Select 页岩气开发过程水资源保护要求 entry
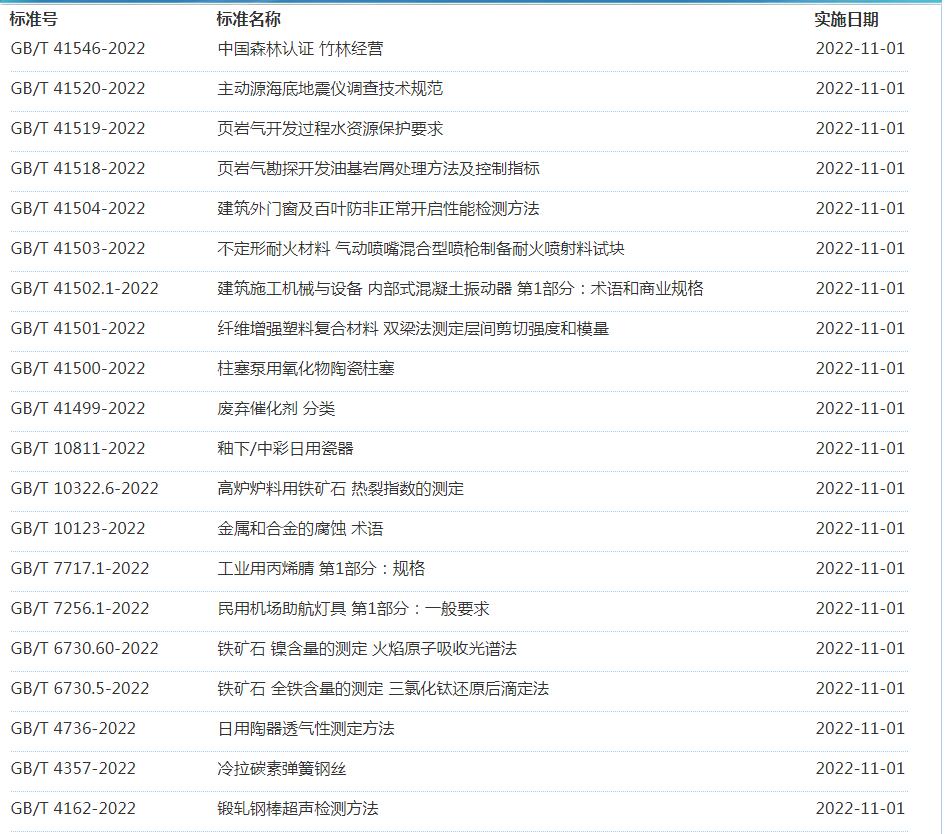The width and height of the screenshot is (946, 834). pos(330,128)
